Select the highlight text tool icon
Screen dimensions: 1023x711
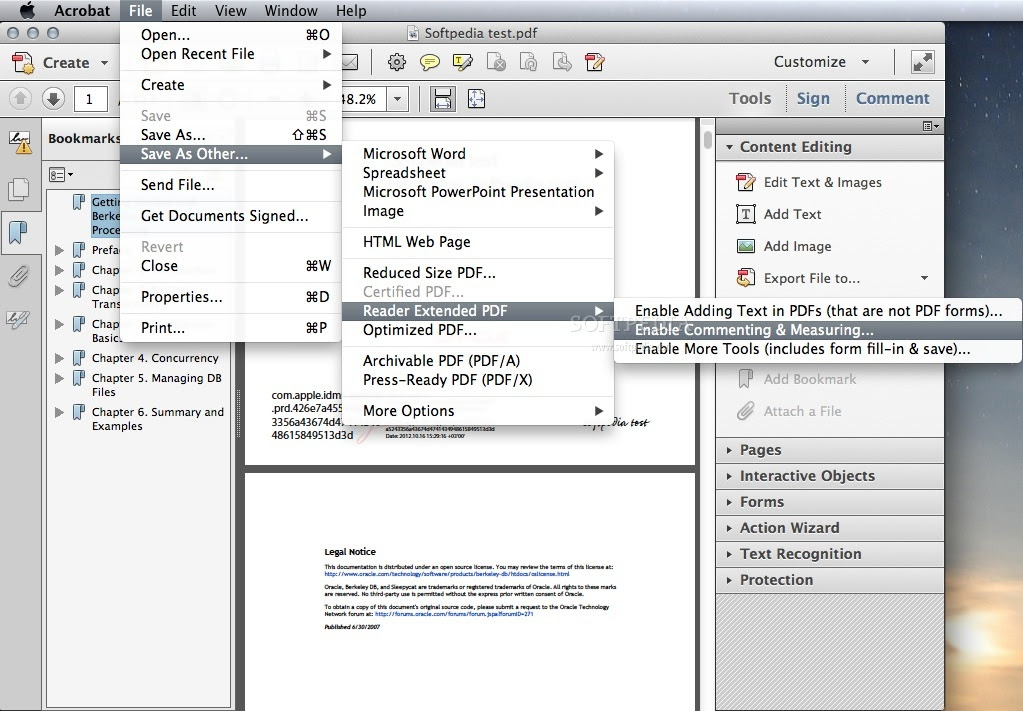point(463,63)
